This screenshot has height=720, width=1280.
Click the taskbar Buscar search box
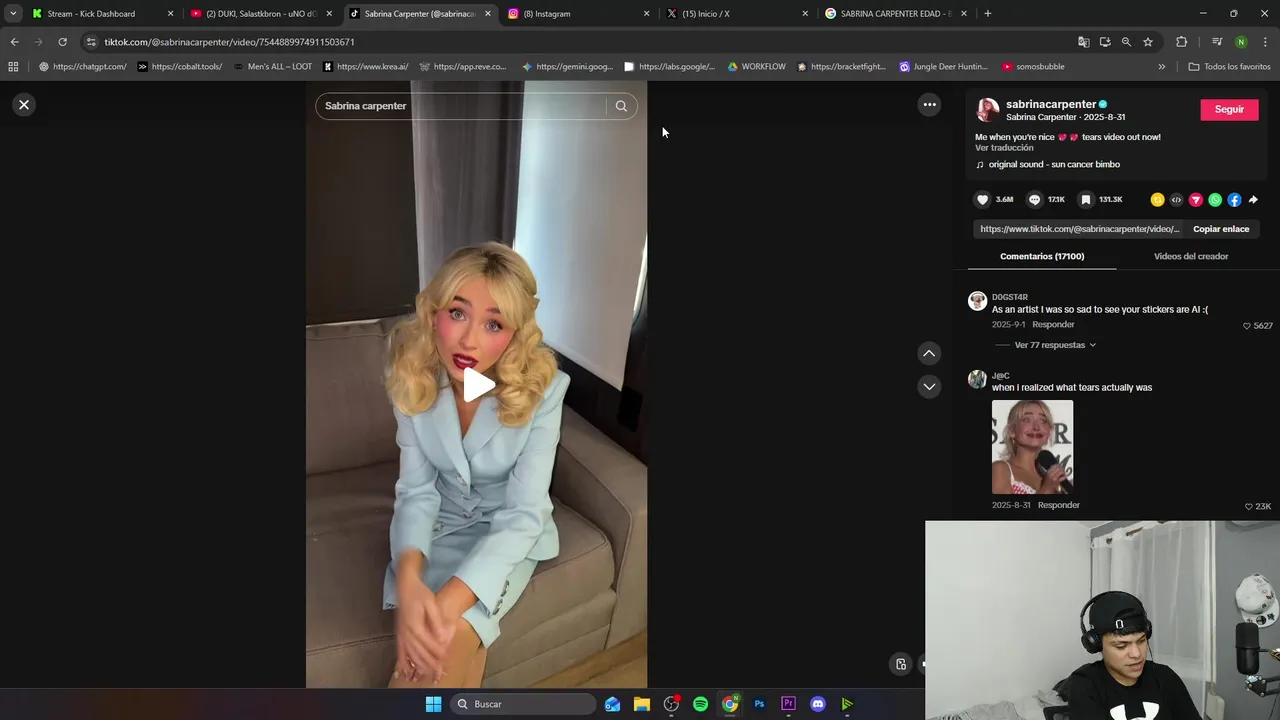523,704
